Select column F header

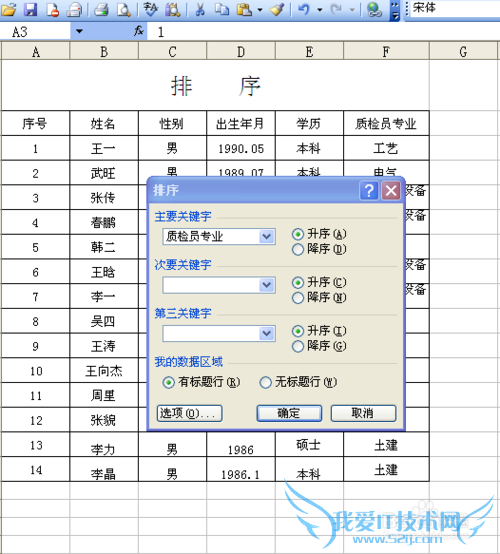click(x=386, y=52)
